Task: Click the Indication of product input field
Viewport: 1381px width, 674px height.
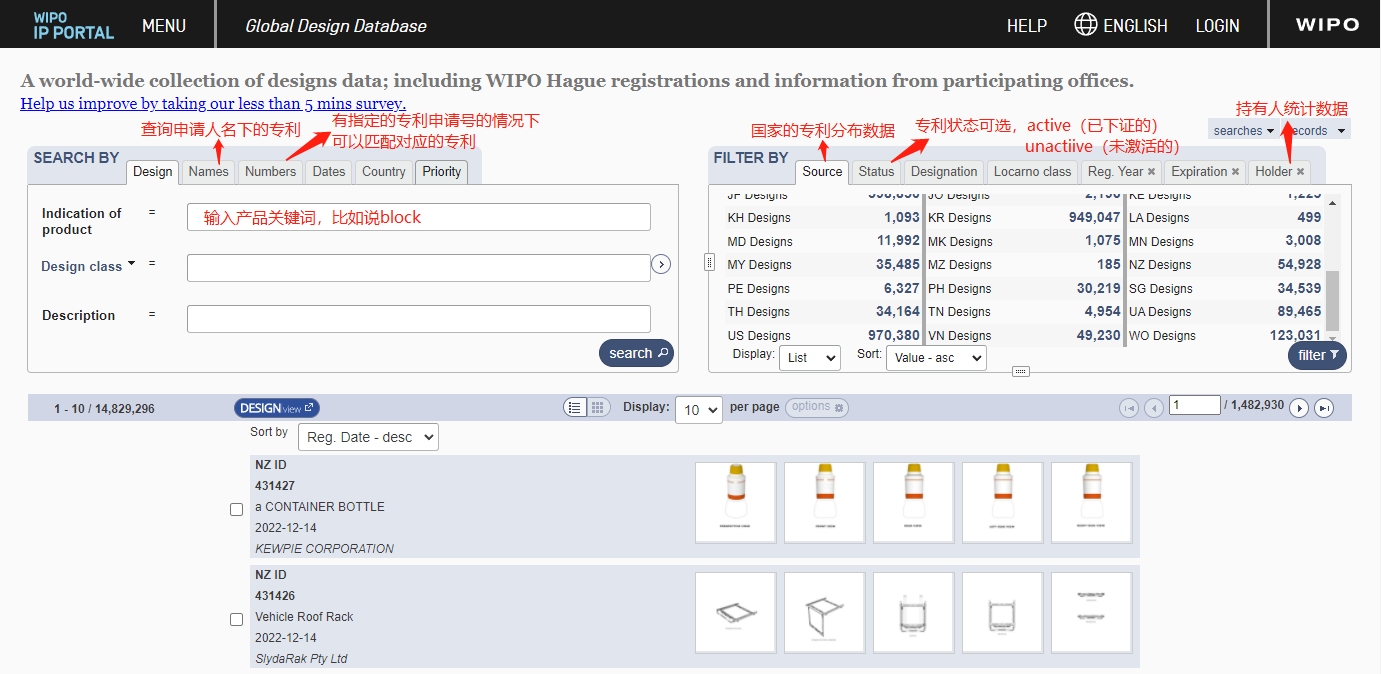Action: [x=418, y=217]
